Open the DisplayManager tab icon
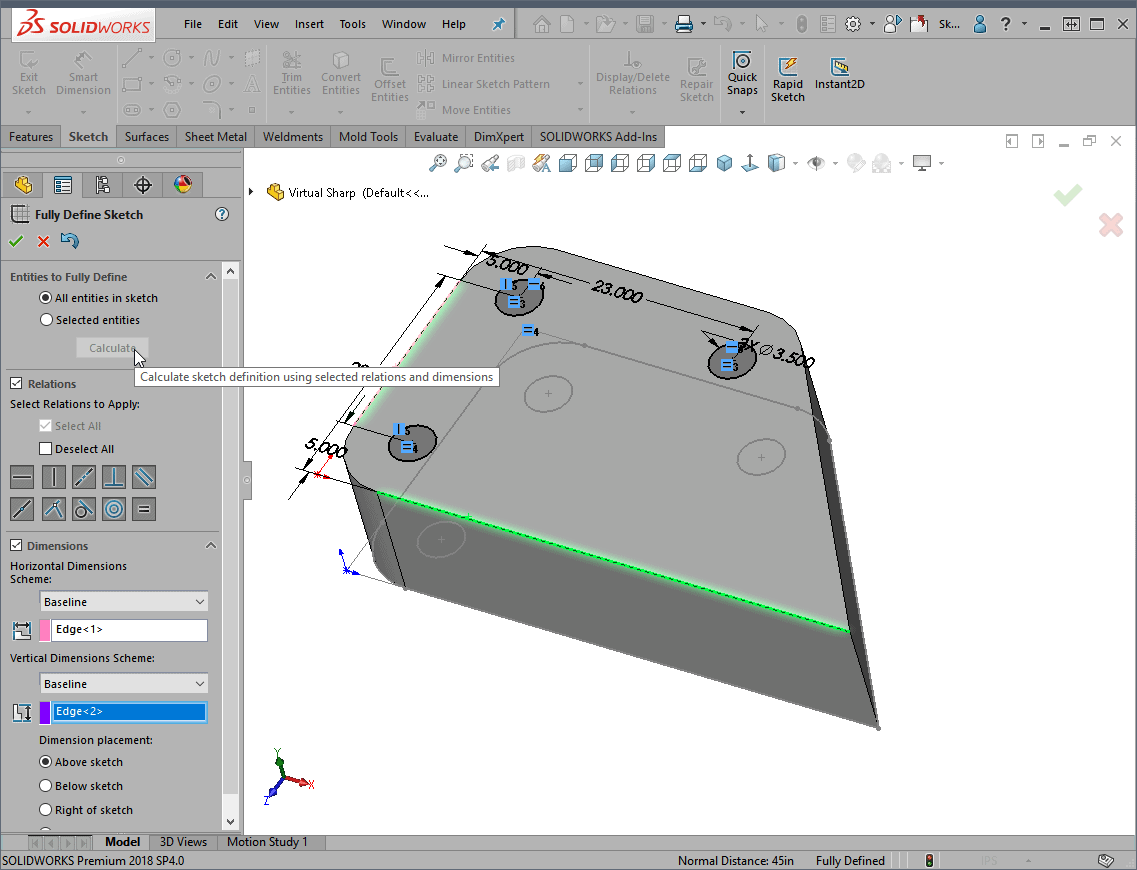Viewport: 1137px width, 870px height. point(183,186)
